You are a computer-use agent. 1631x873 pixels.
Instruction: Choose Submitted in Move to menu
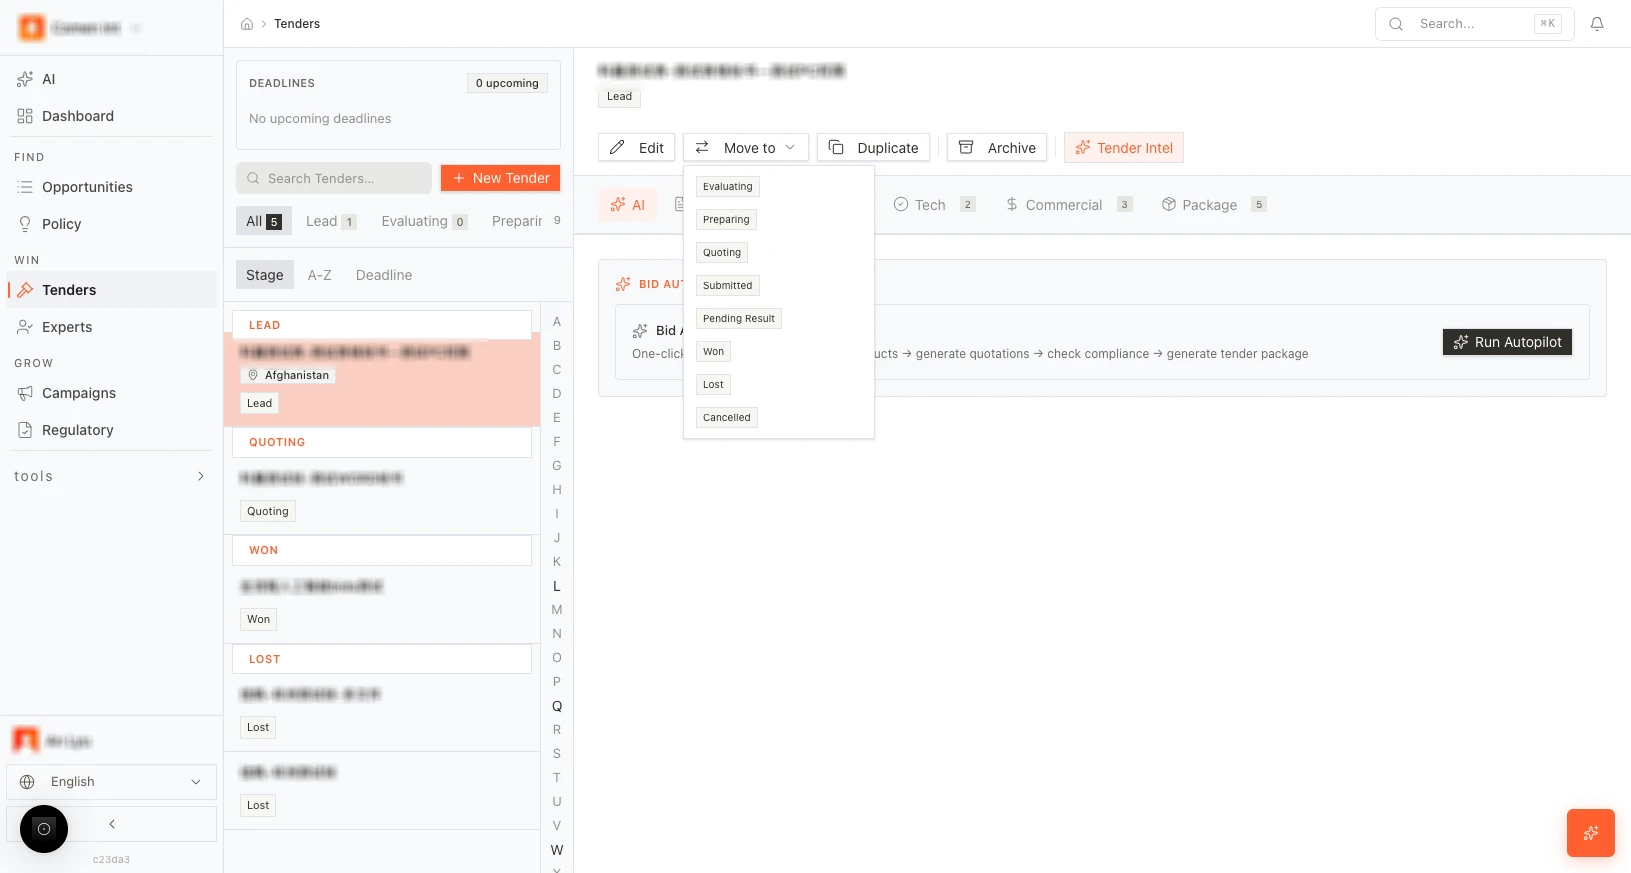[727, 286]
